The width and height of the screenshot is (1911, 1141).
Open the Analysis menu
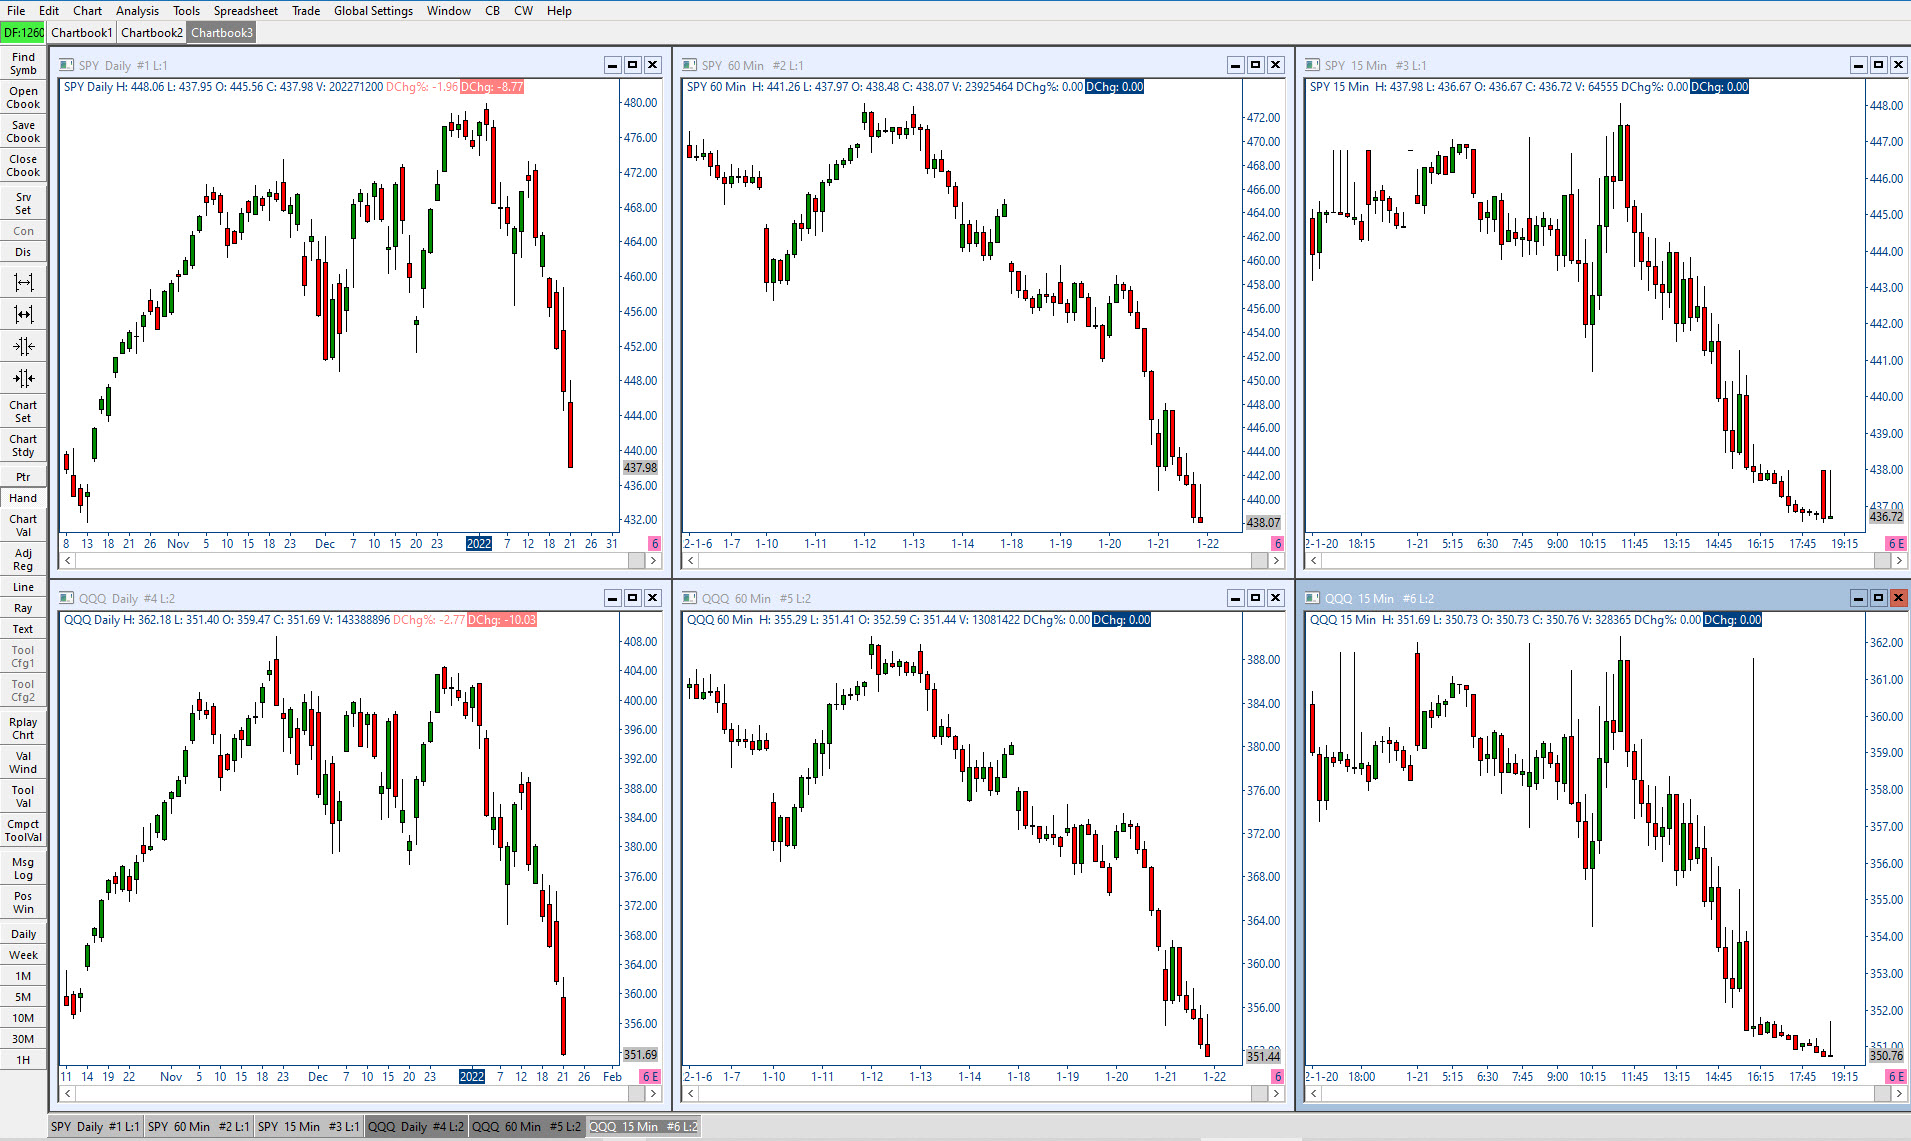(x=137, y=11)
